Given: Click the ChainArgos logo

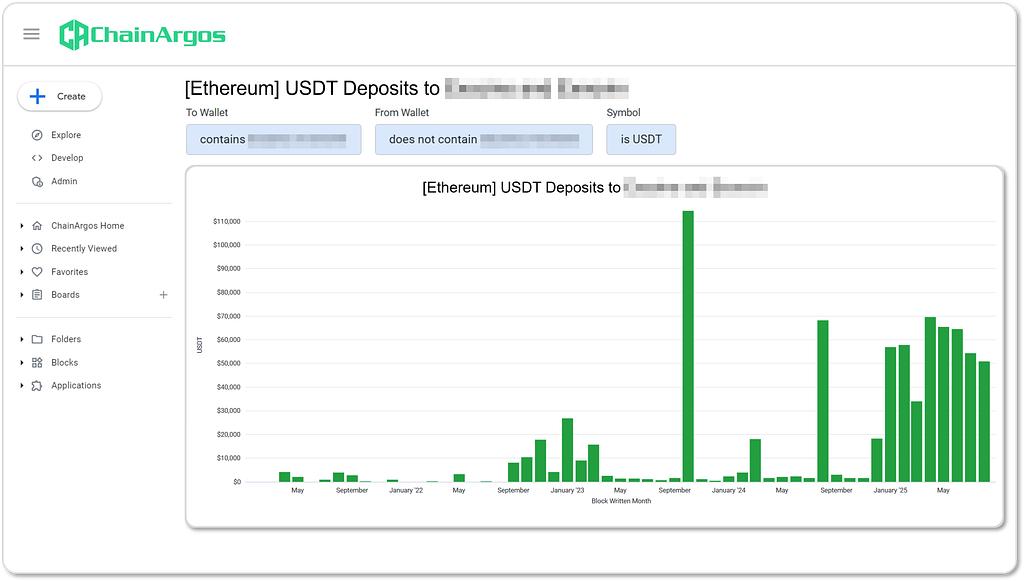Looking at the screenshot, I should pyautogui.click(x=142, y=35).
